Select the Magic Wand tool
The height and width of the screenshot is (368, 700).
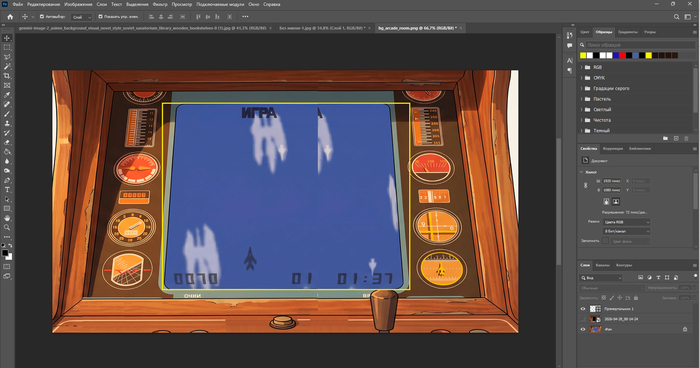(x=7, y=67)
